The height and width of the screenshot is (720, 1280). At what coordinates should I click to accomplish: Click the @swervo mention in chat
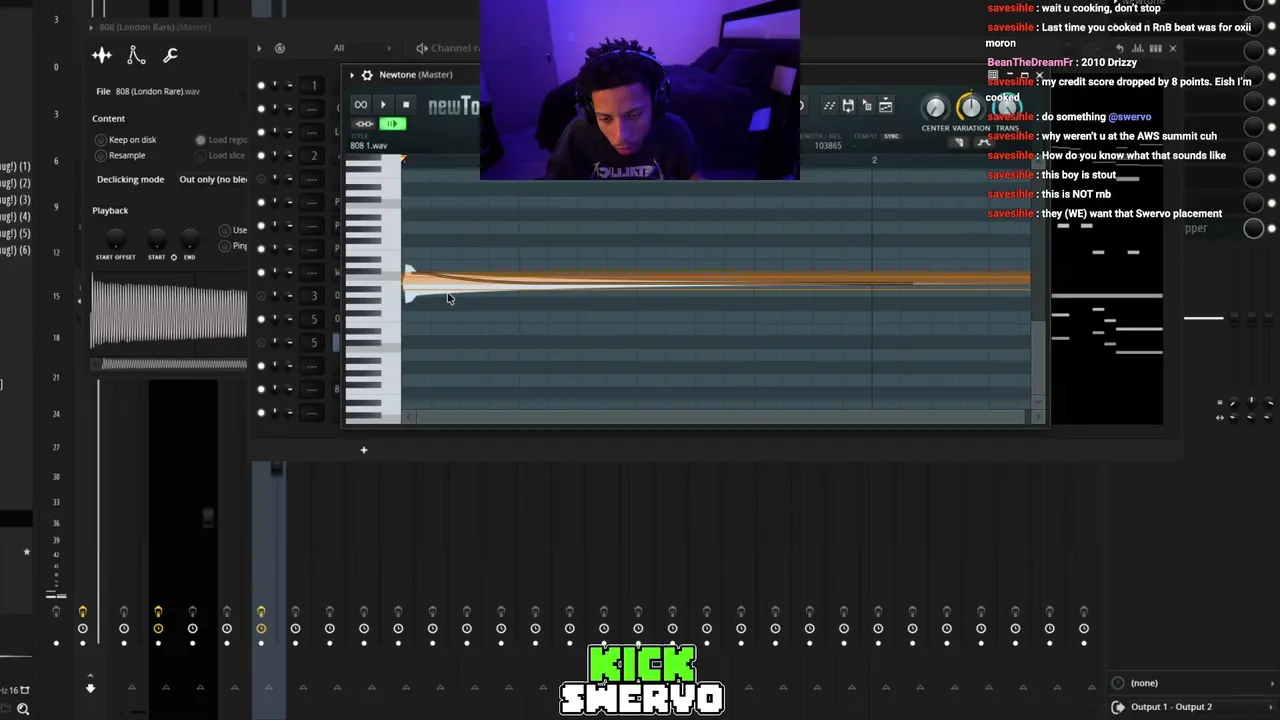[1130, 117]
